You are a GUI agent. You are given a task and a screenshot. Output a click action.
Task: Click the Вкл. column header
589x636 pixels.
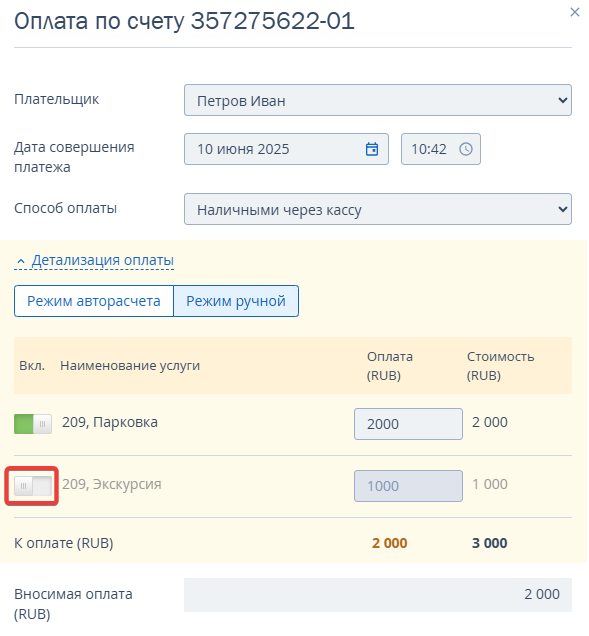32,365
